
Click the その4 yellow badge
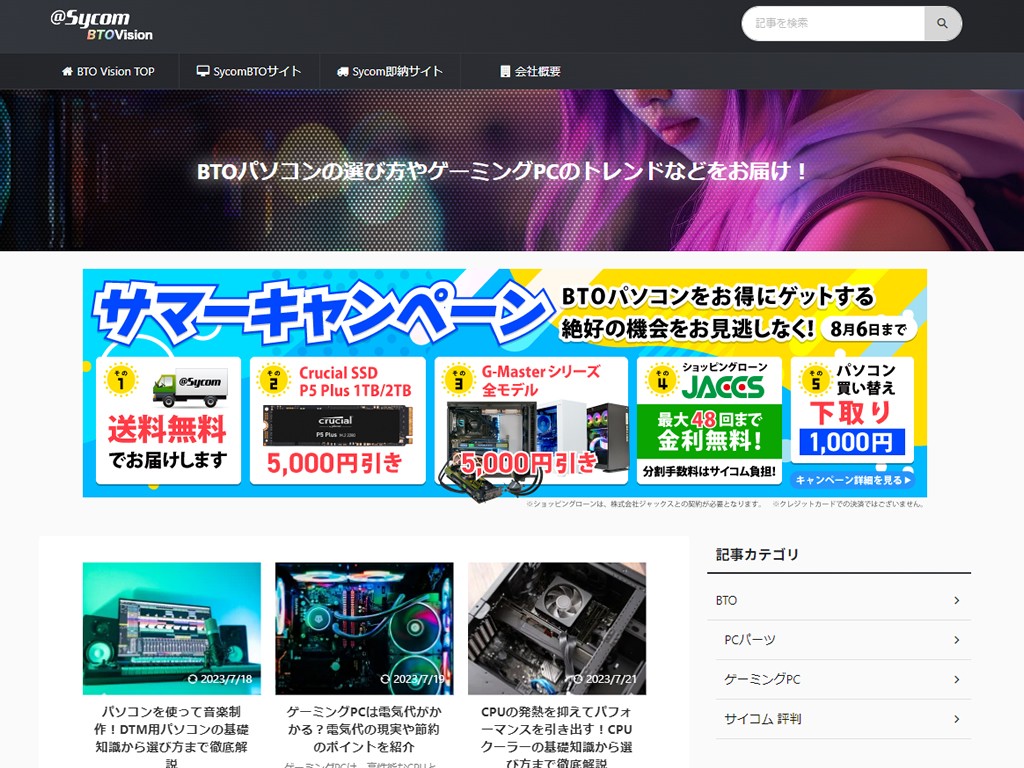coord(662,379)
